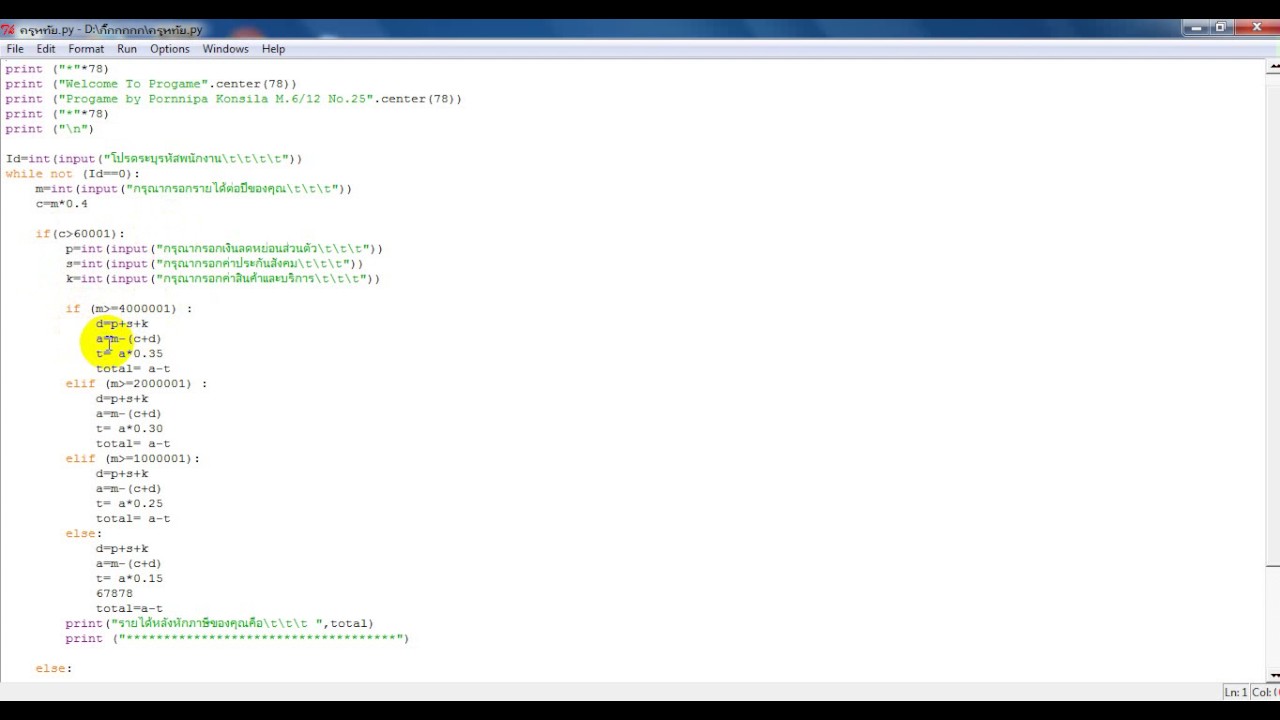Click the p=int(input( line
Screen dimensions: 1280x720
tap(224, 249)
